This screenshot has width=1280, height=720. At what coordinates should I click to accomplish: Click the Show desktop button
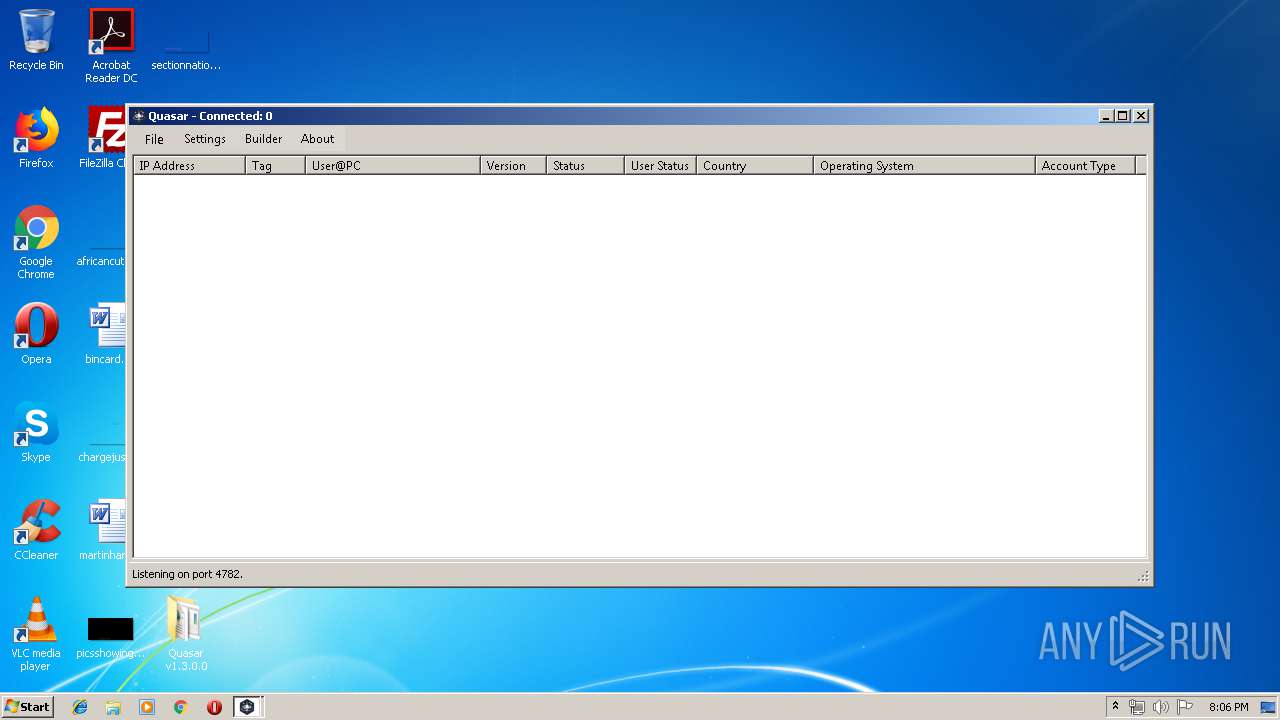pyautogui.click(x=1269, y=707)
